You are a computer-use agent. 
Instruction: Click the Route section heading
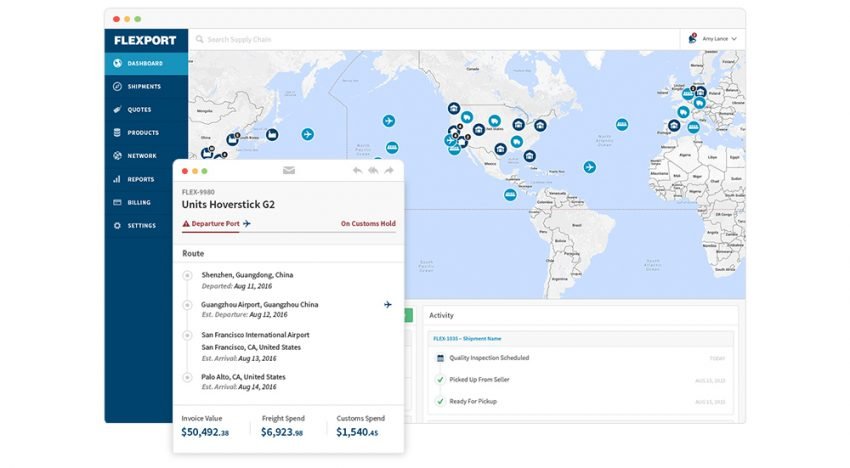click(x=193, y=253)
